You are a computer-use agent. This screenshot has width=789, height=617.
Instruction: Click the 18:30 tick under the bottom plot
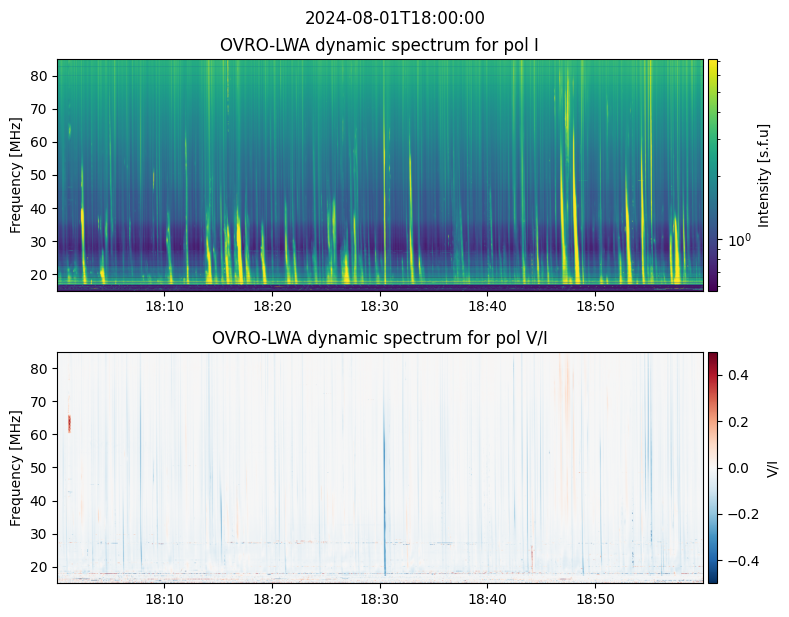tap(380, 598)
